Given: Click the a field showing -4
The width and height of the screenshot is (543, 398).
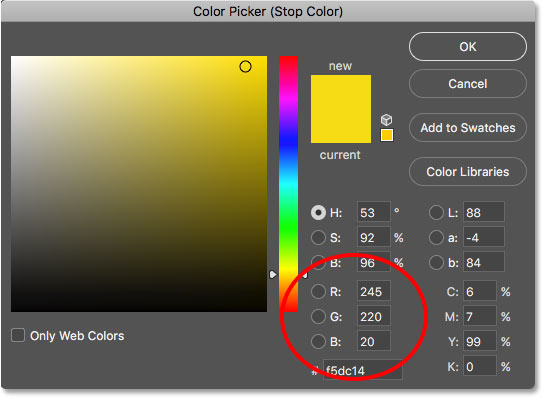Looking at the screenshot, I should tap(483, 237).
